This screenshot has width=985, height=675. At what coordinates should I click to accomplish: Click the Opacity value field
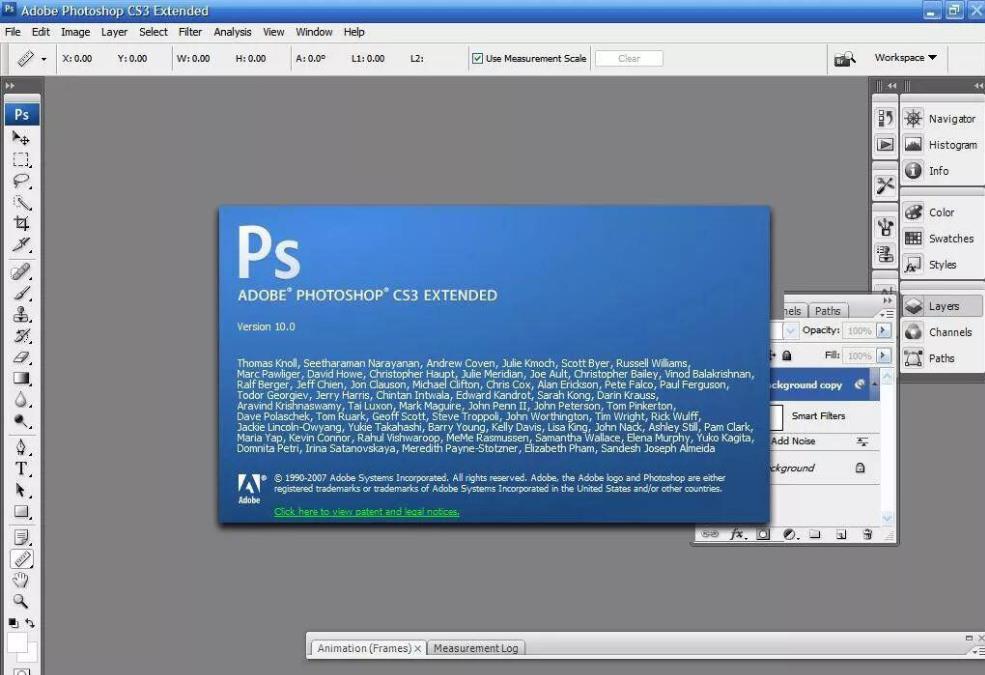[x=859, y=330]
